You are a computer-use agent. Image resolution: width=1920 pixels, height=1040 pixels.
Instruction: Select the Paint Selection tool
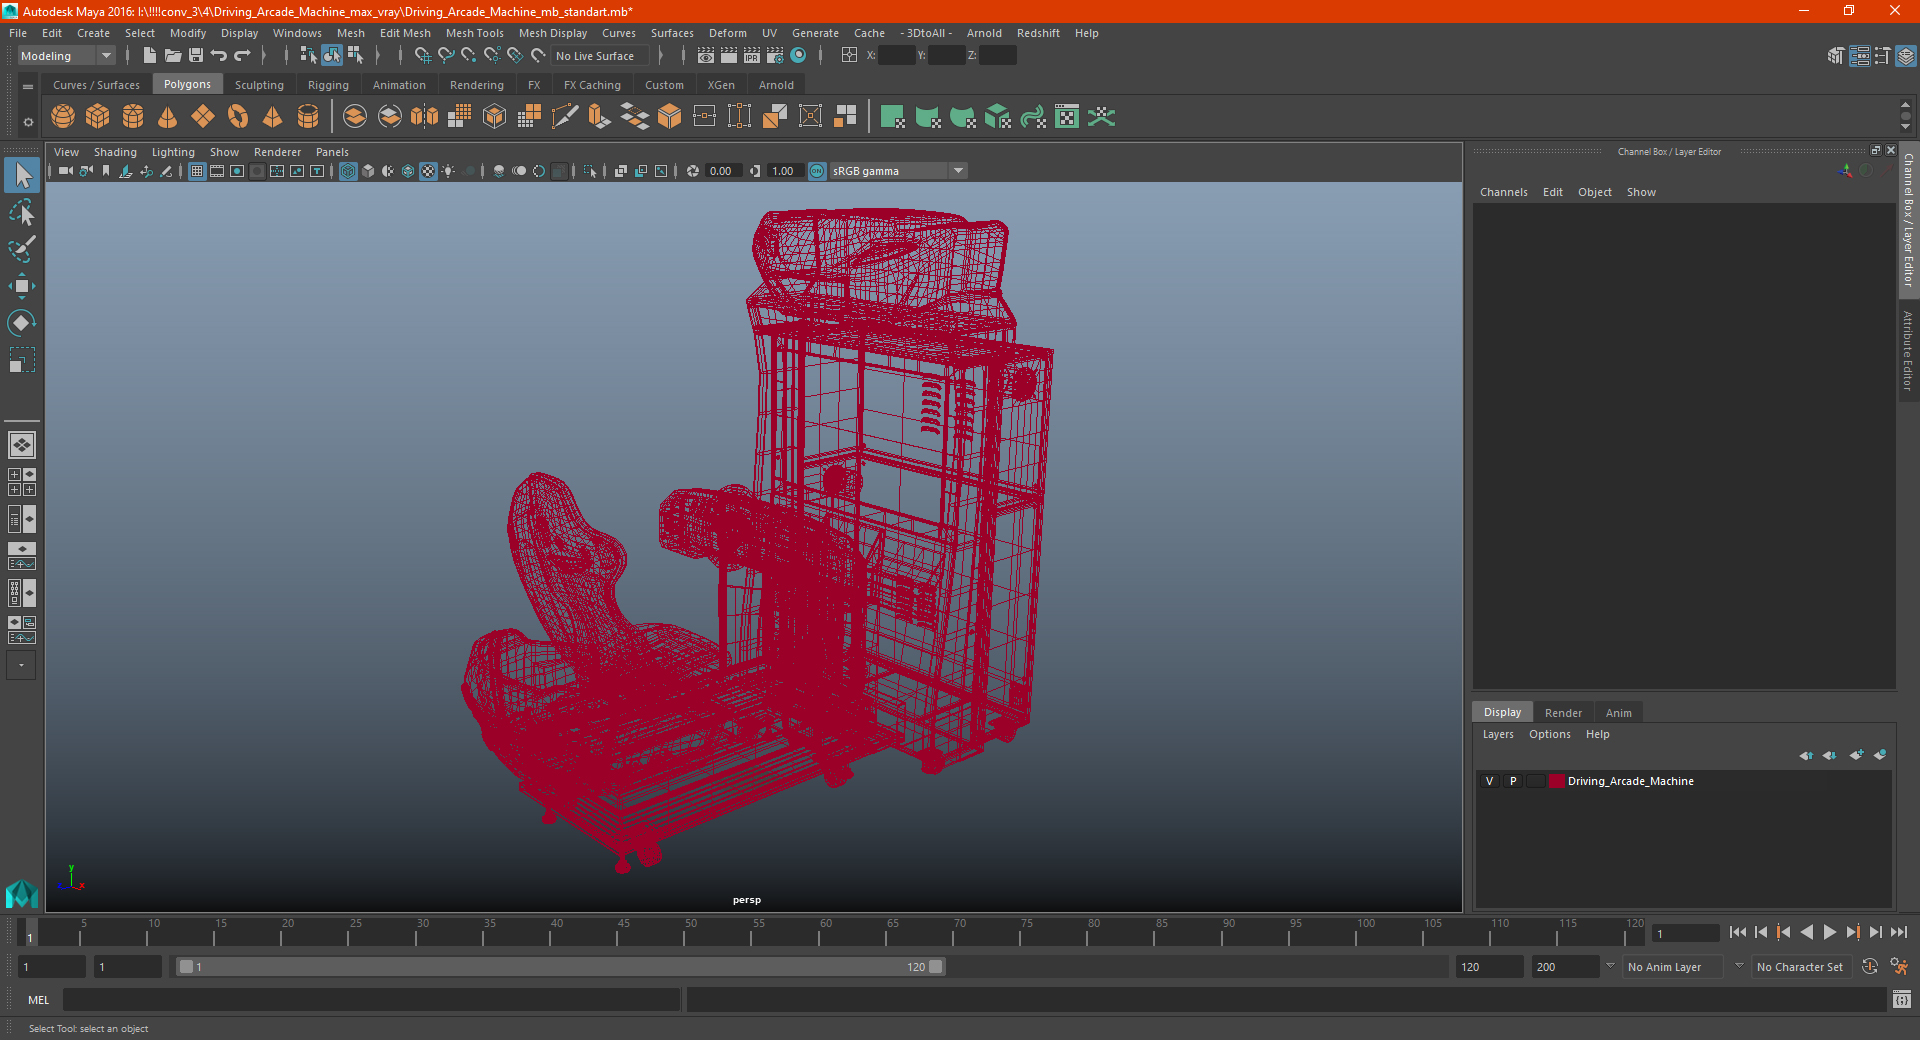coord(21,249)
